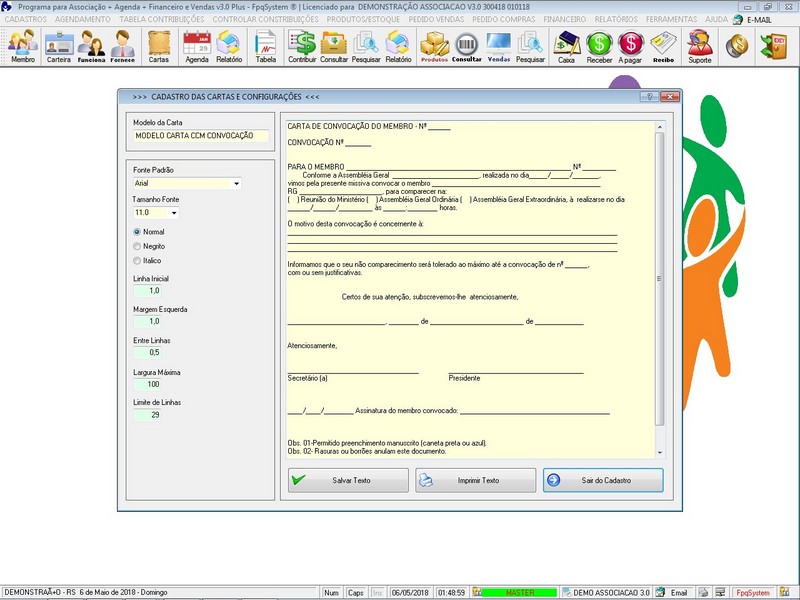Viewport: 800px width, 600px height.
Task: Open the CADASTROS menu
Action: pos(26,19)
